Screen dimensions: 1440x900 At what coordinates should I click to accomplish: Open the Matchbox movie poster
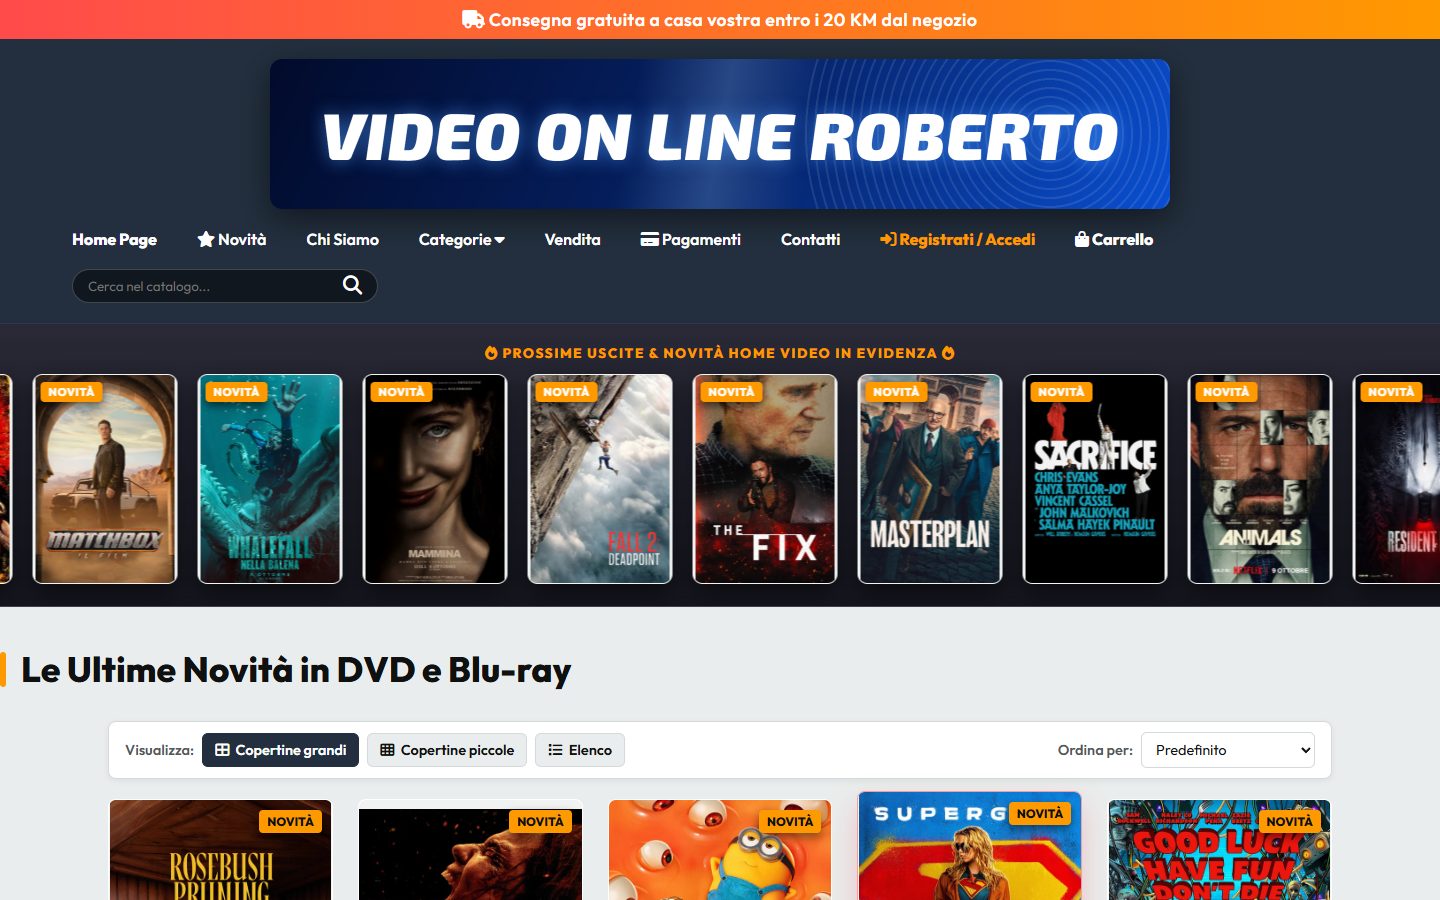[x=105, y=479]
